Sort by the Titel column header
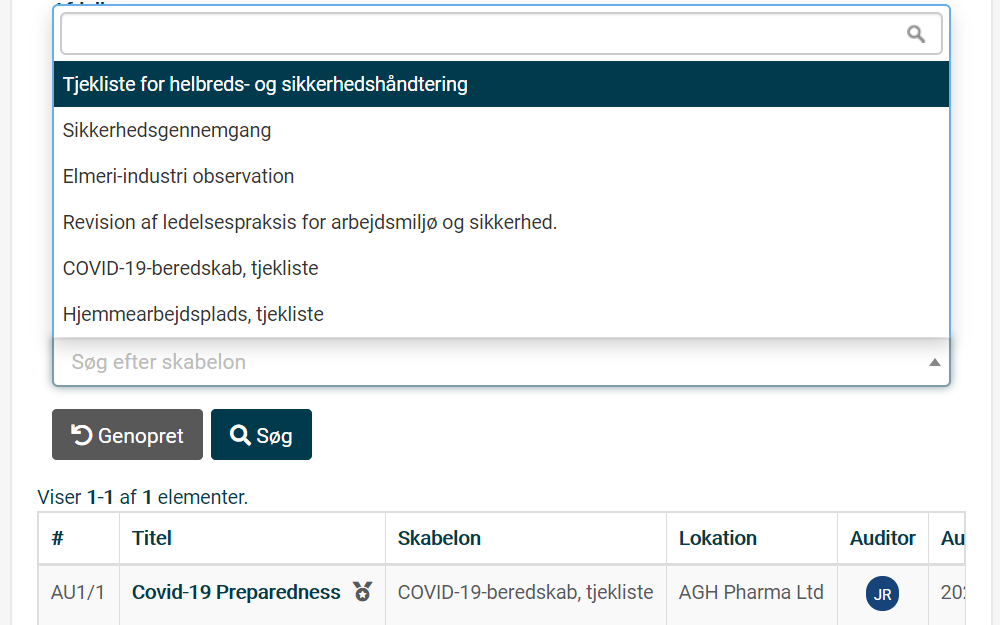Viewport: 1000px width, 625px height. pos(152,538)
